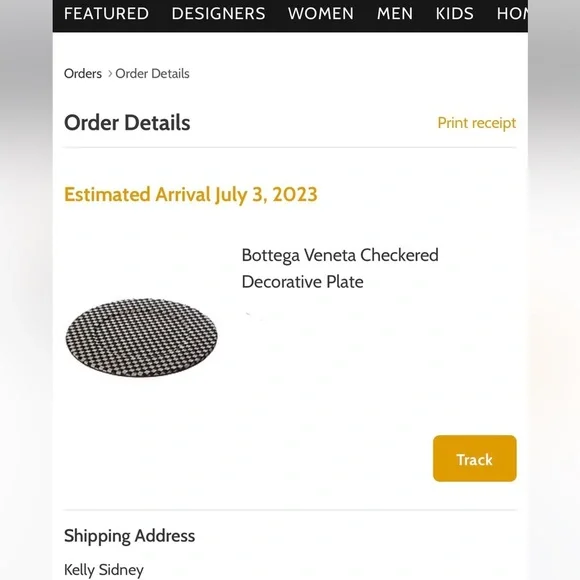This screenshot has width=580, height=580.
Task: Click the divider line above Shipping Address
Action: coord(290,510)
